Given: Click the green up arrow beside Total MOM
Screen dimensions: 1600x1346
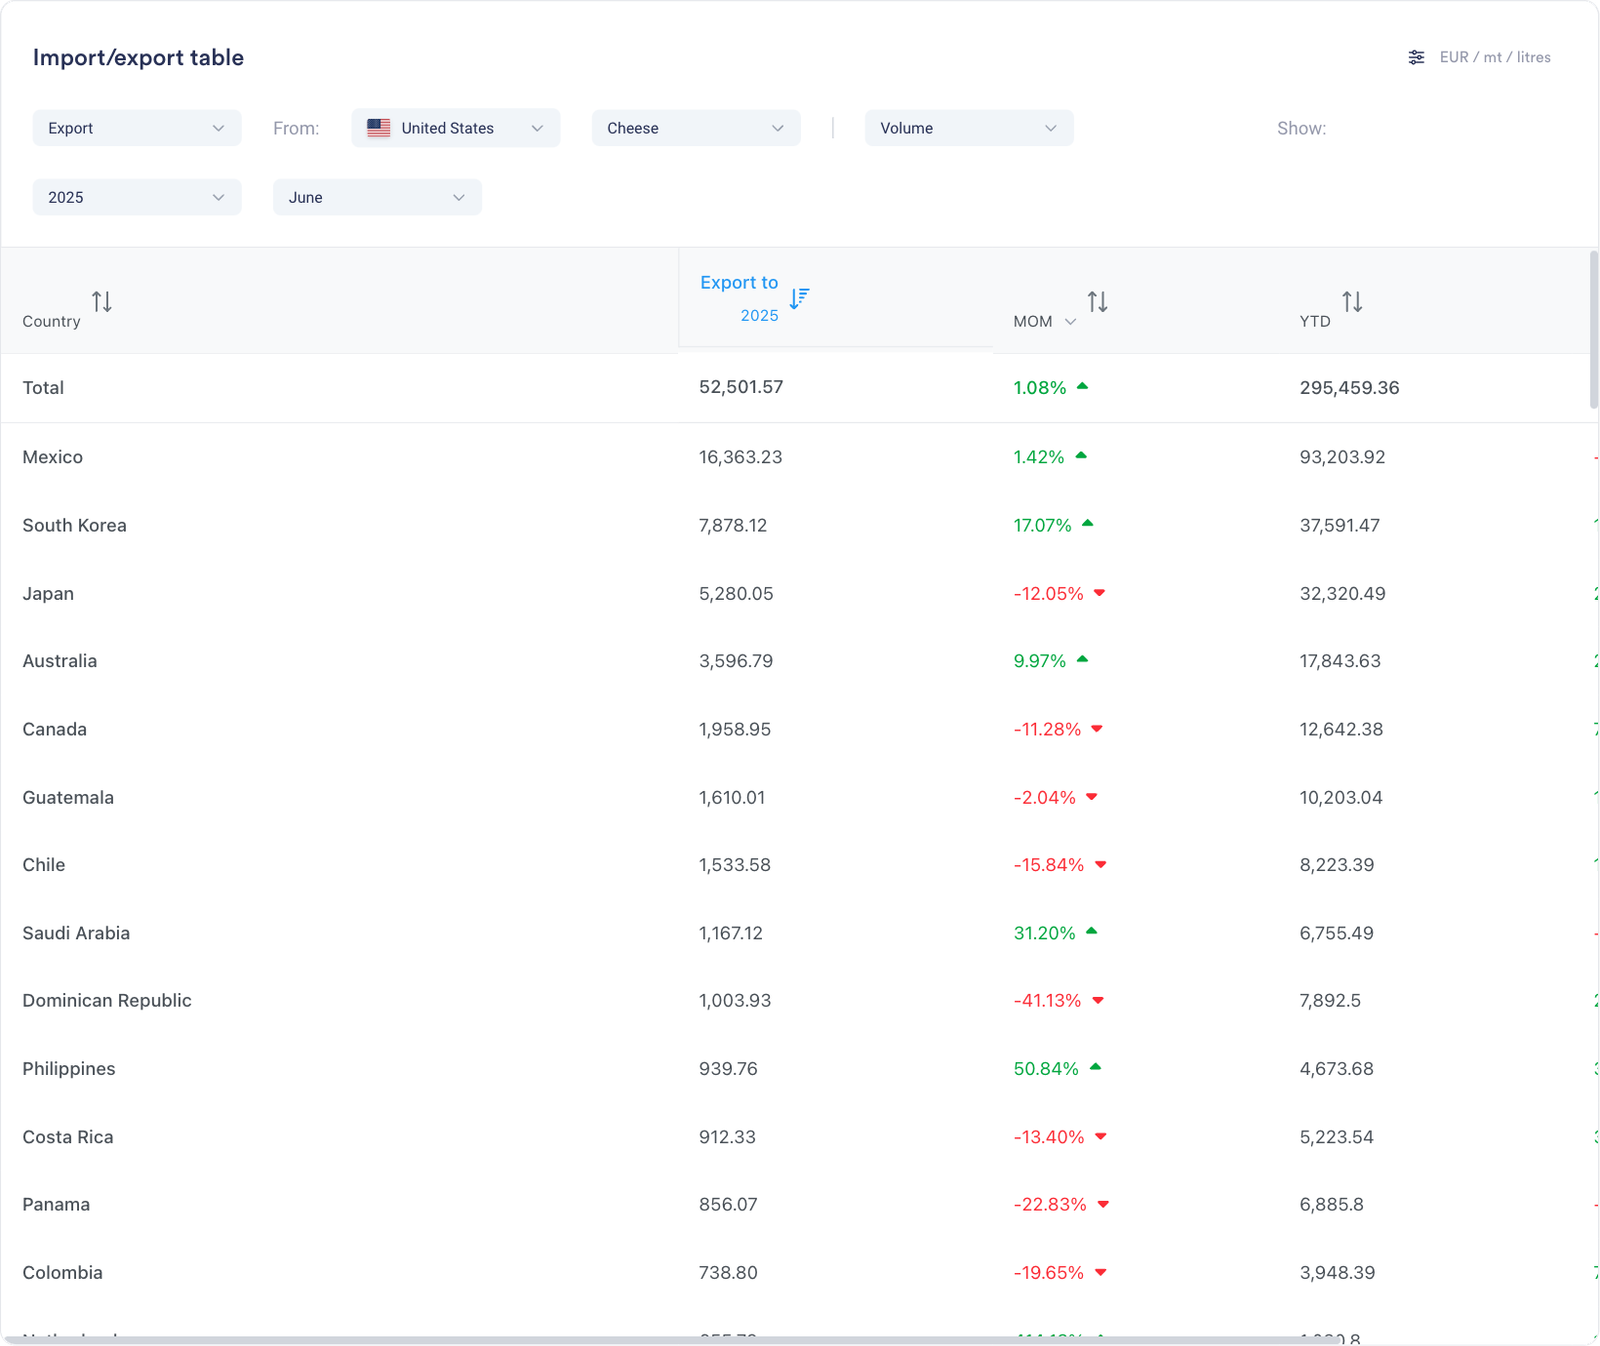Looking at the screenshot, I should [x=1082, y=386].
